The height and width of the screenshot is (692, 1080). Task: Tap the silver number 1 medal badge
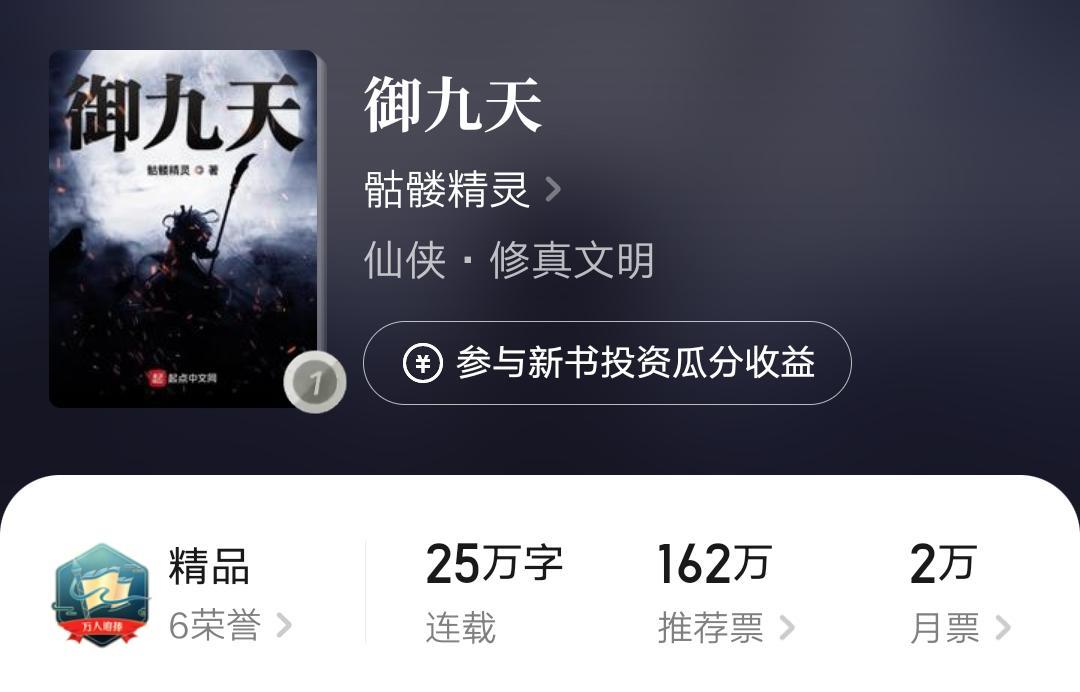[x=315, y=381]
